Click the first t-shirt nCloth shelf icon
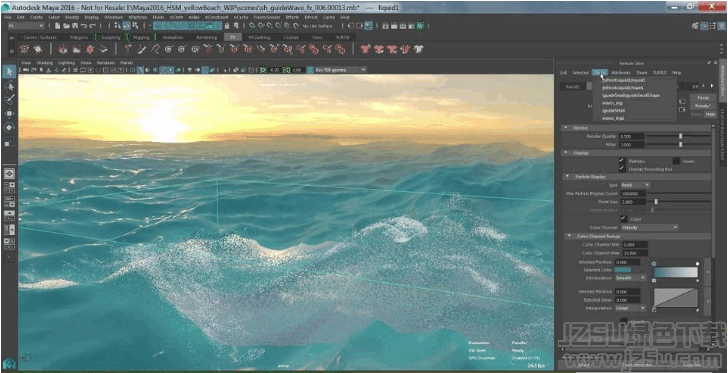 364,49
